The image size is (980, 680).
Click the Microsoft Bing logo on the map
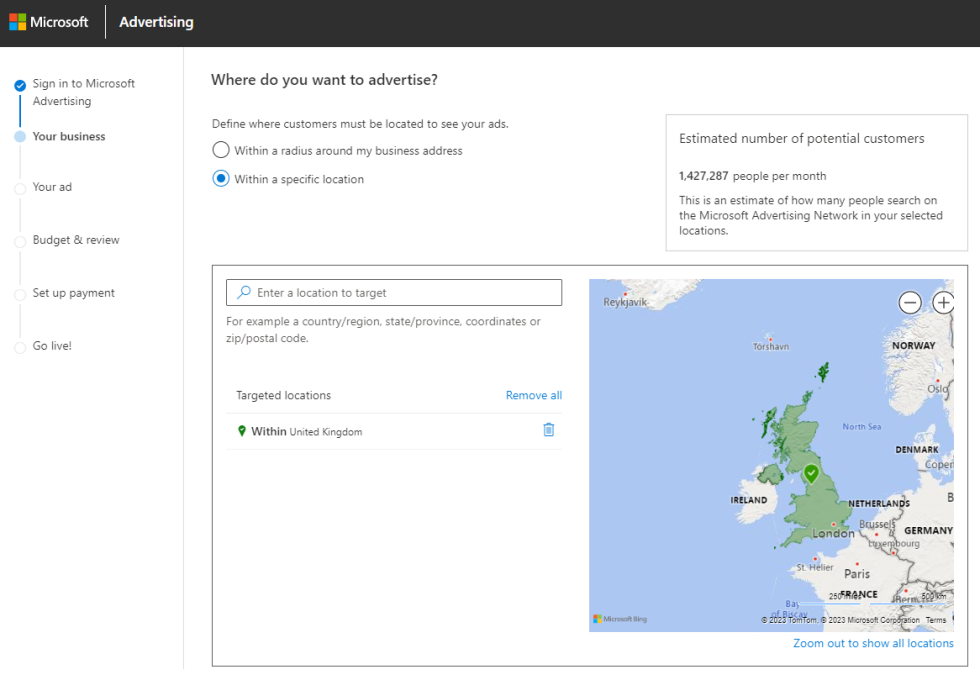point(622,620)
